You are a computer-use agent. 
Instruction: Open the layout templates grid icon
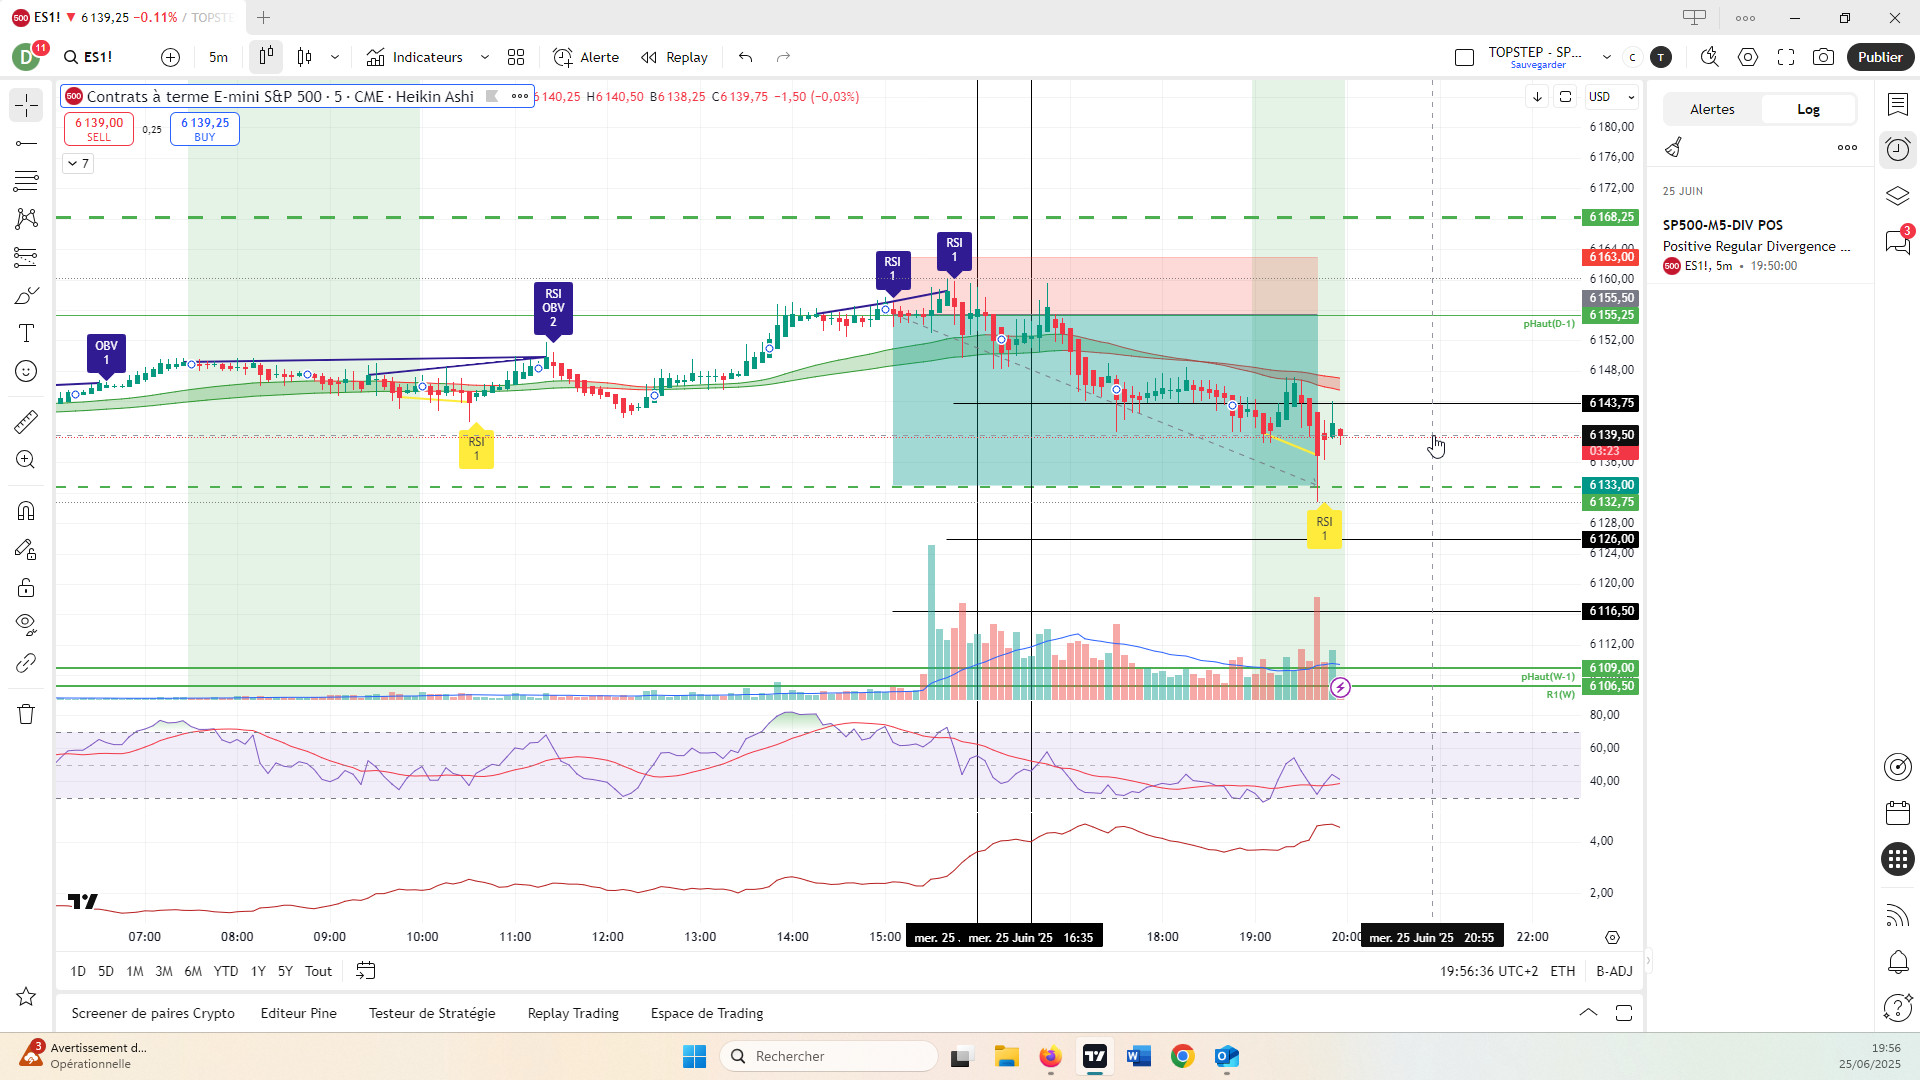click(x=516, y=57)
